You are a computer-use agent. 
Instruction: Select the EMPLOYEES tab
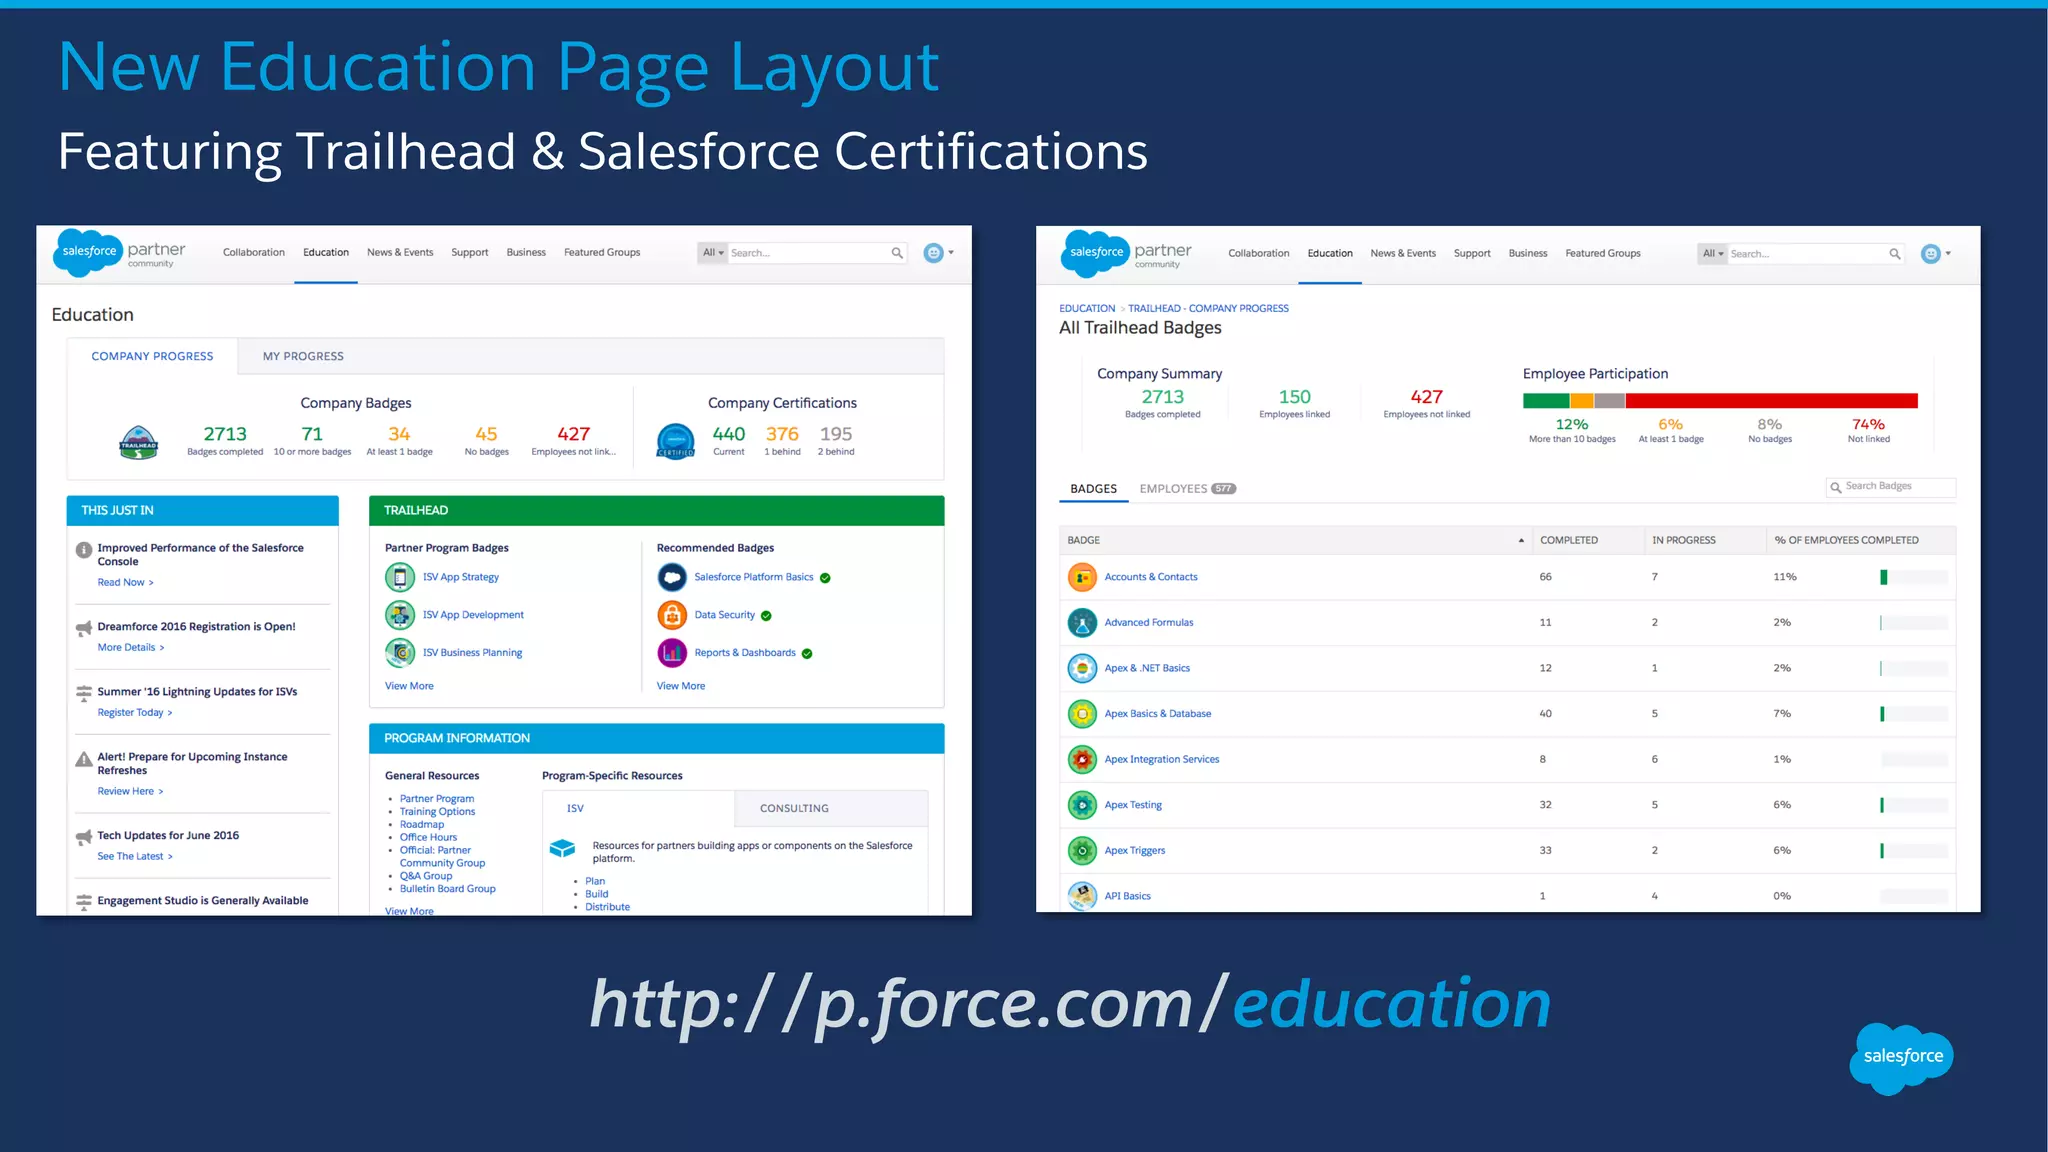(1187, 489)
